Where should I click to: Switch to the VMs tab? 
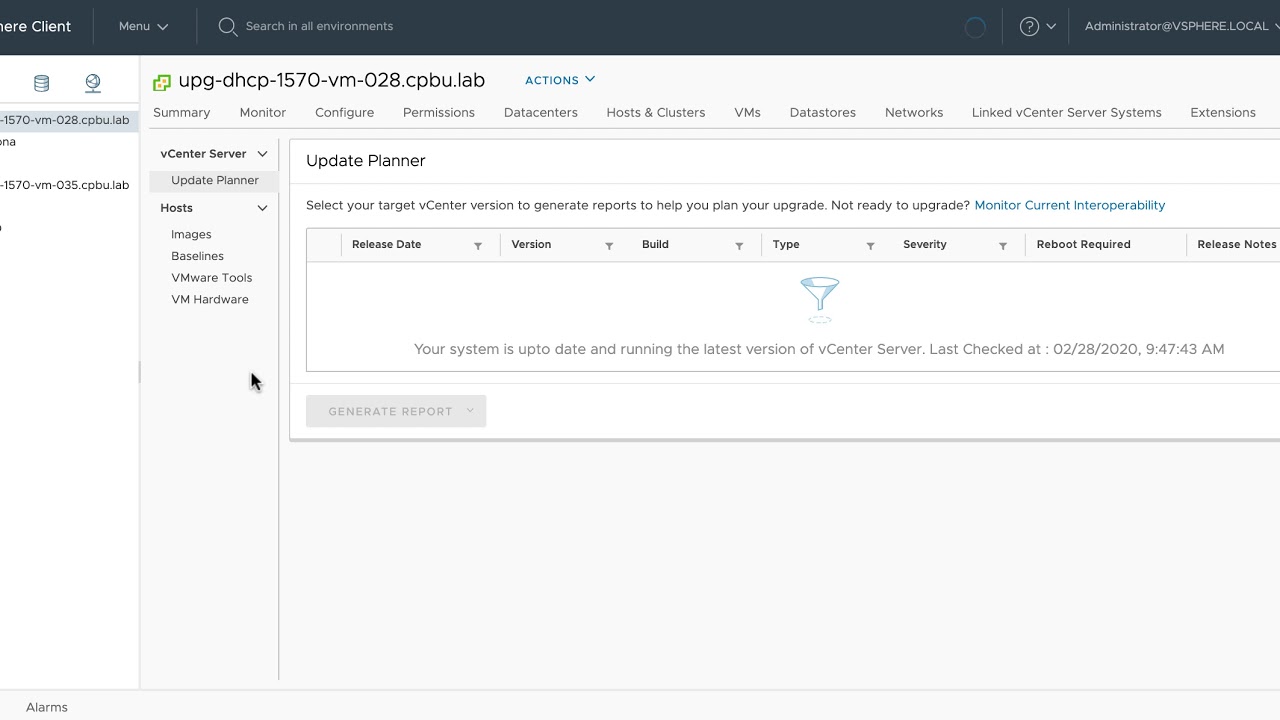tap(748, 112)
